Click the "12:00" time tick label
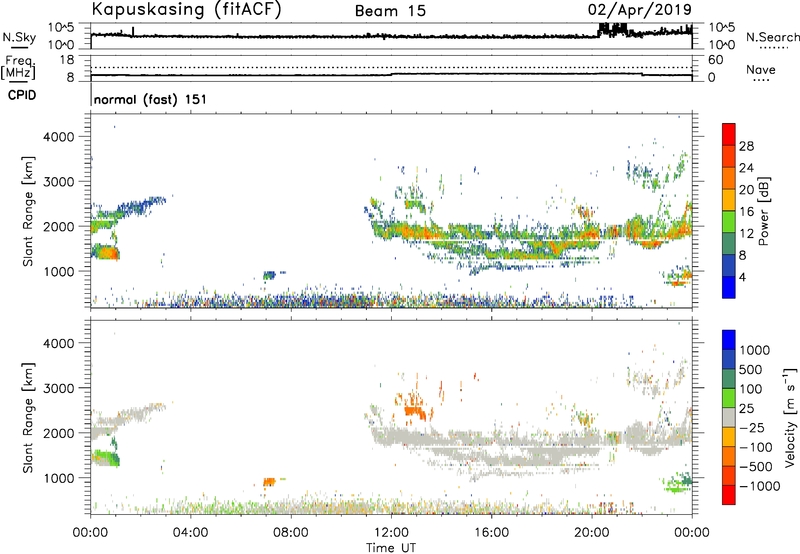The width and height of the screenshot is (800, 554). 391,533
